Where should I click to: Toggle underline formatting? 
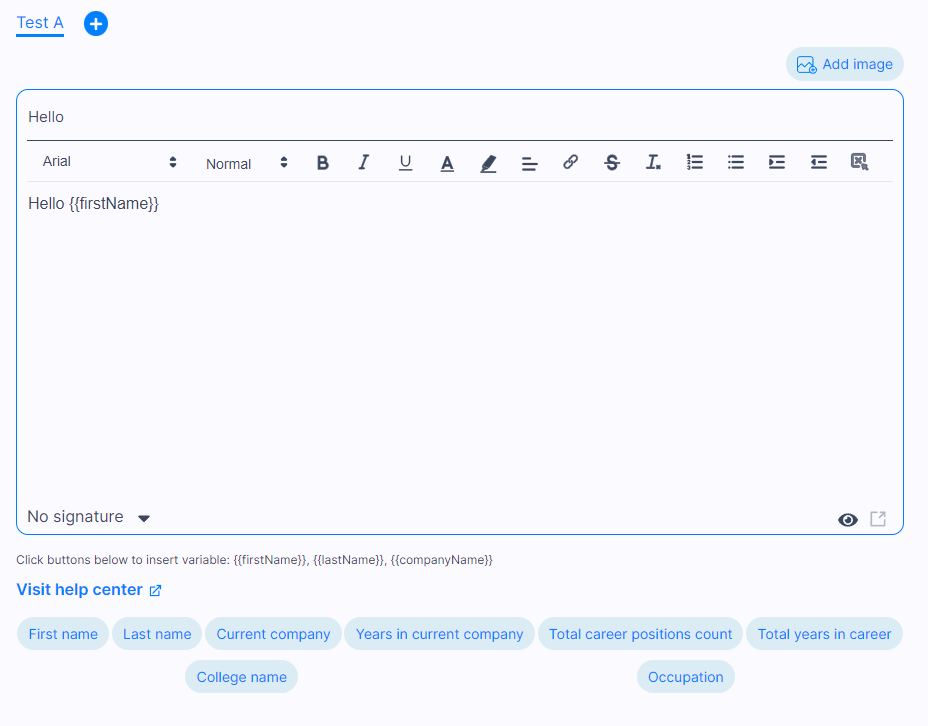click(x=405, y=162)
